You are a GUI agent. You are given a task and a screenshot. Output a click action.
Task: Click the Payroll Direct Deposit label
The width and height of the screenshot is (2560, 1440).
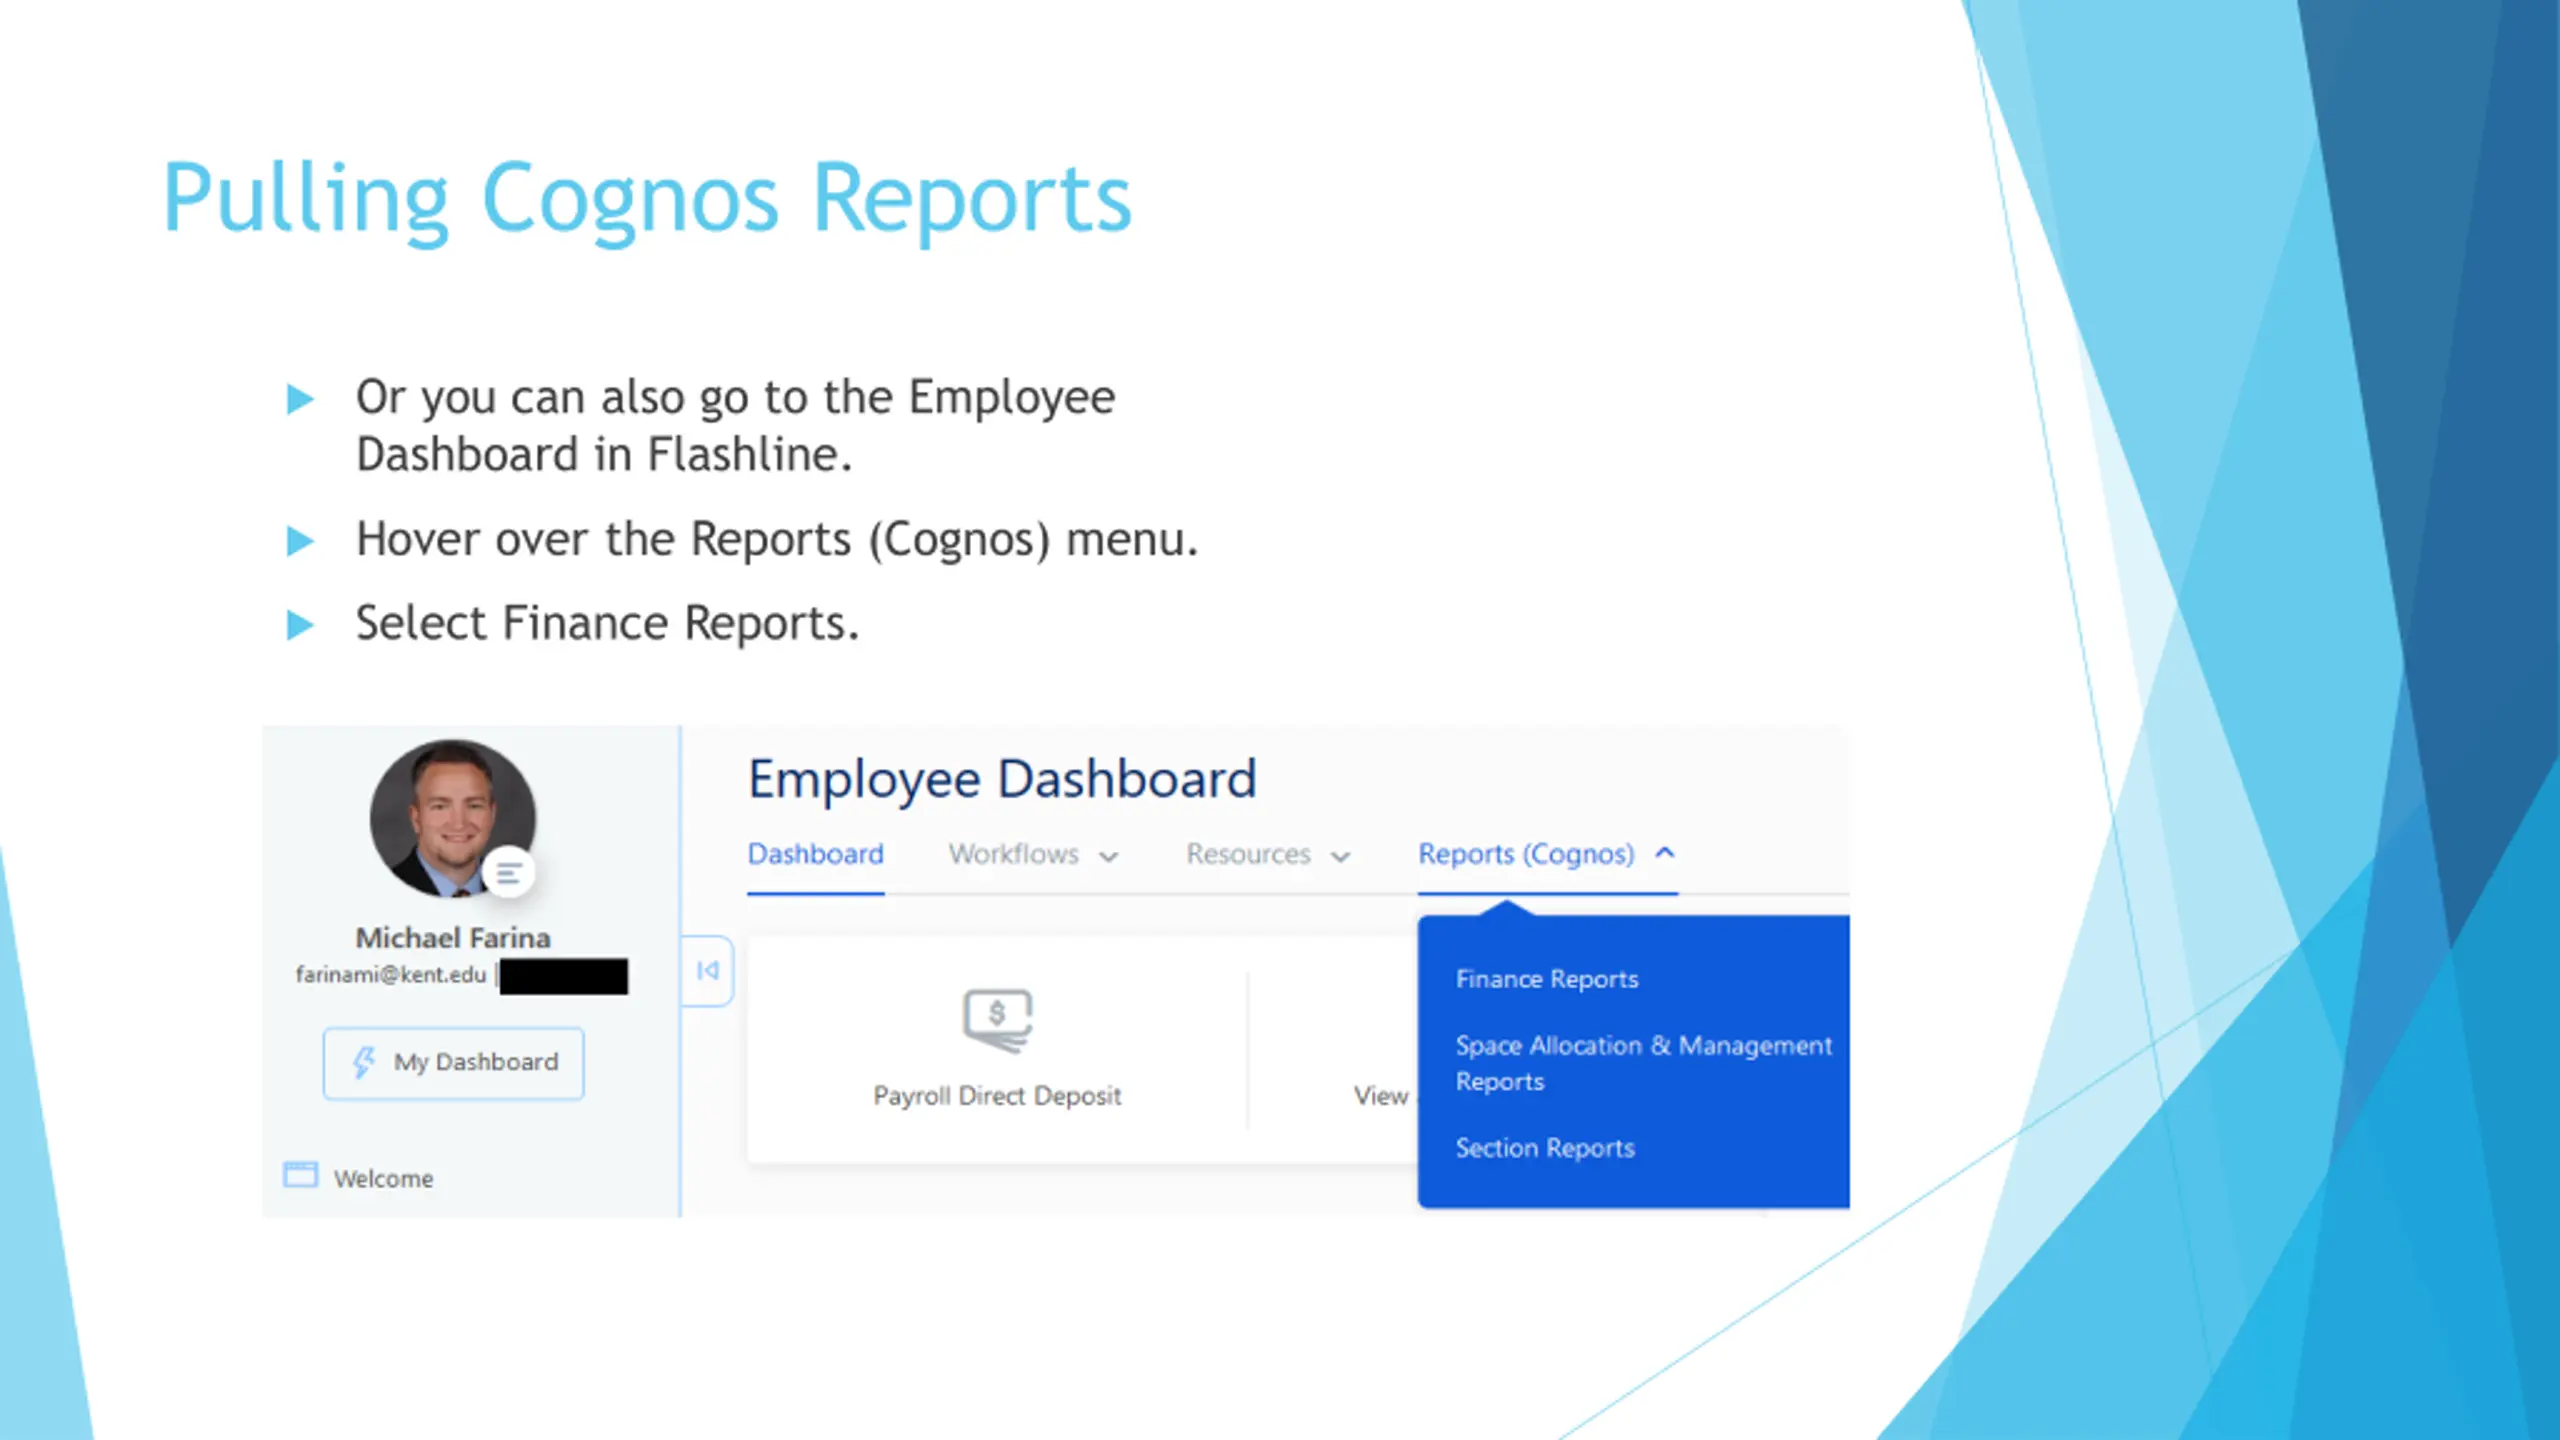[997, 1096]
